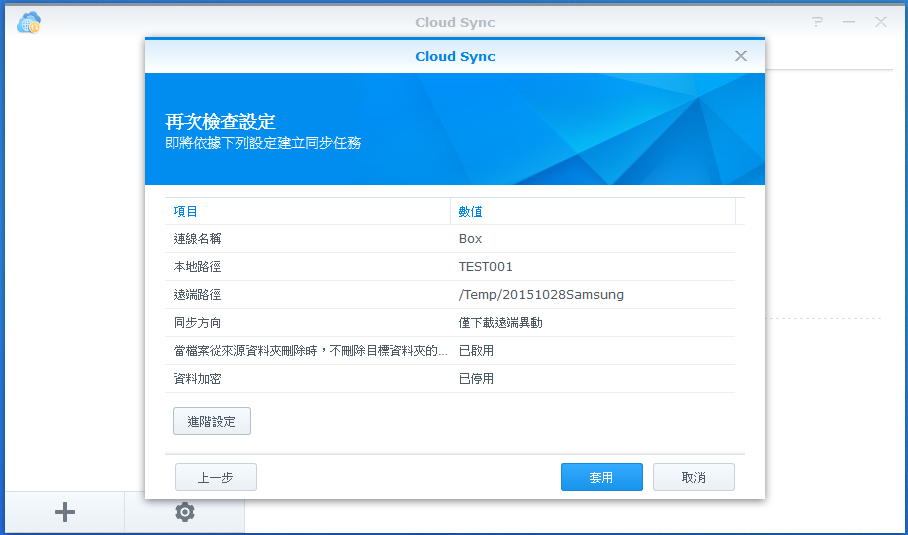Click the Cloud Sync app logo icon

coord(29,23)
